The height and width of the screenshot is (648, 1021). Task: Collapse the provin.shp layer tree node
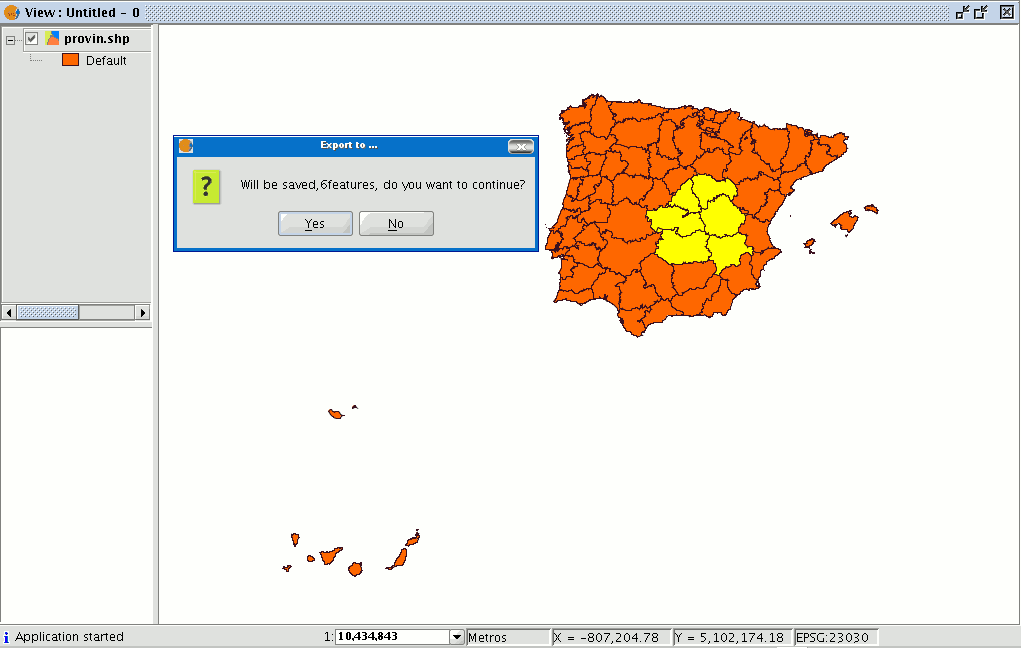coord(10,40)
